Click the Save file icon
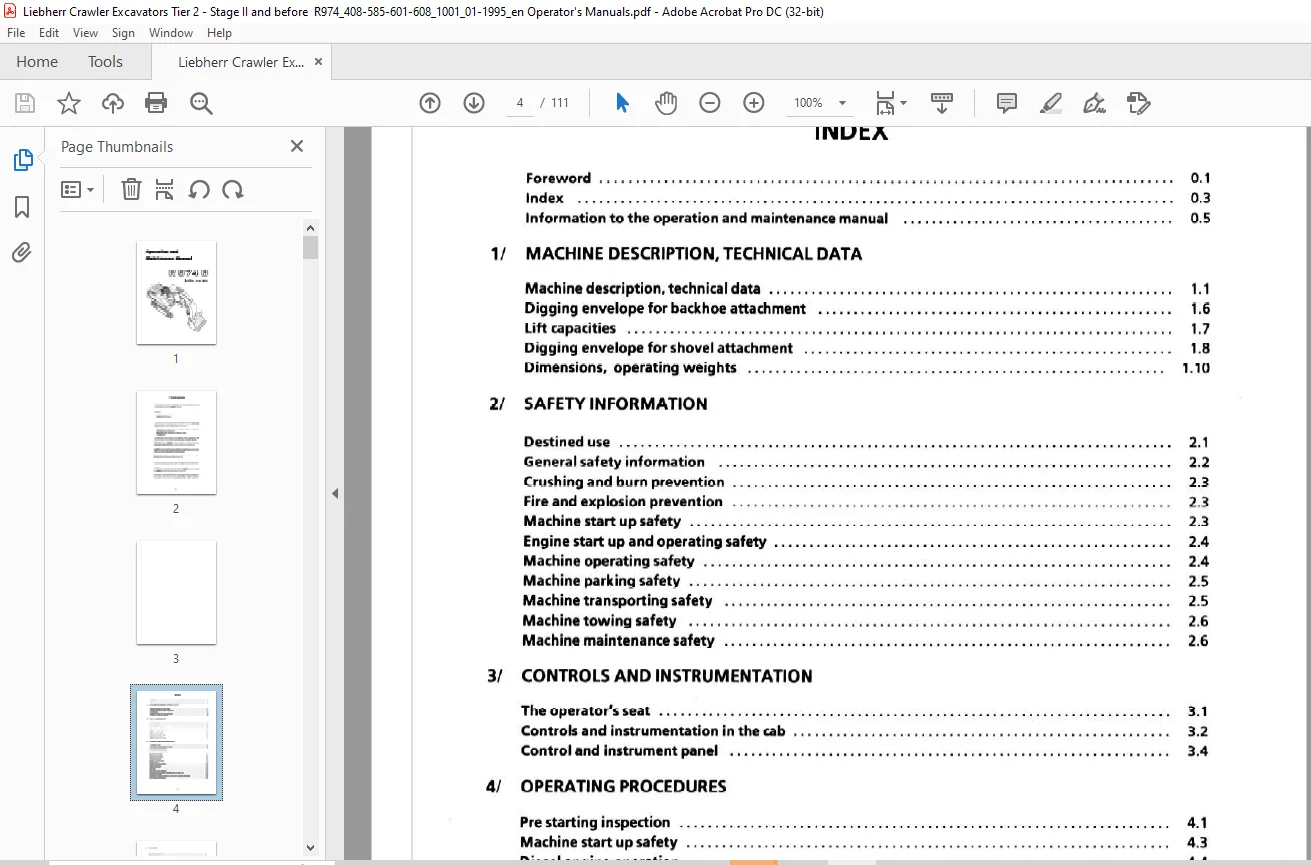 pos(25,103)
